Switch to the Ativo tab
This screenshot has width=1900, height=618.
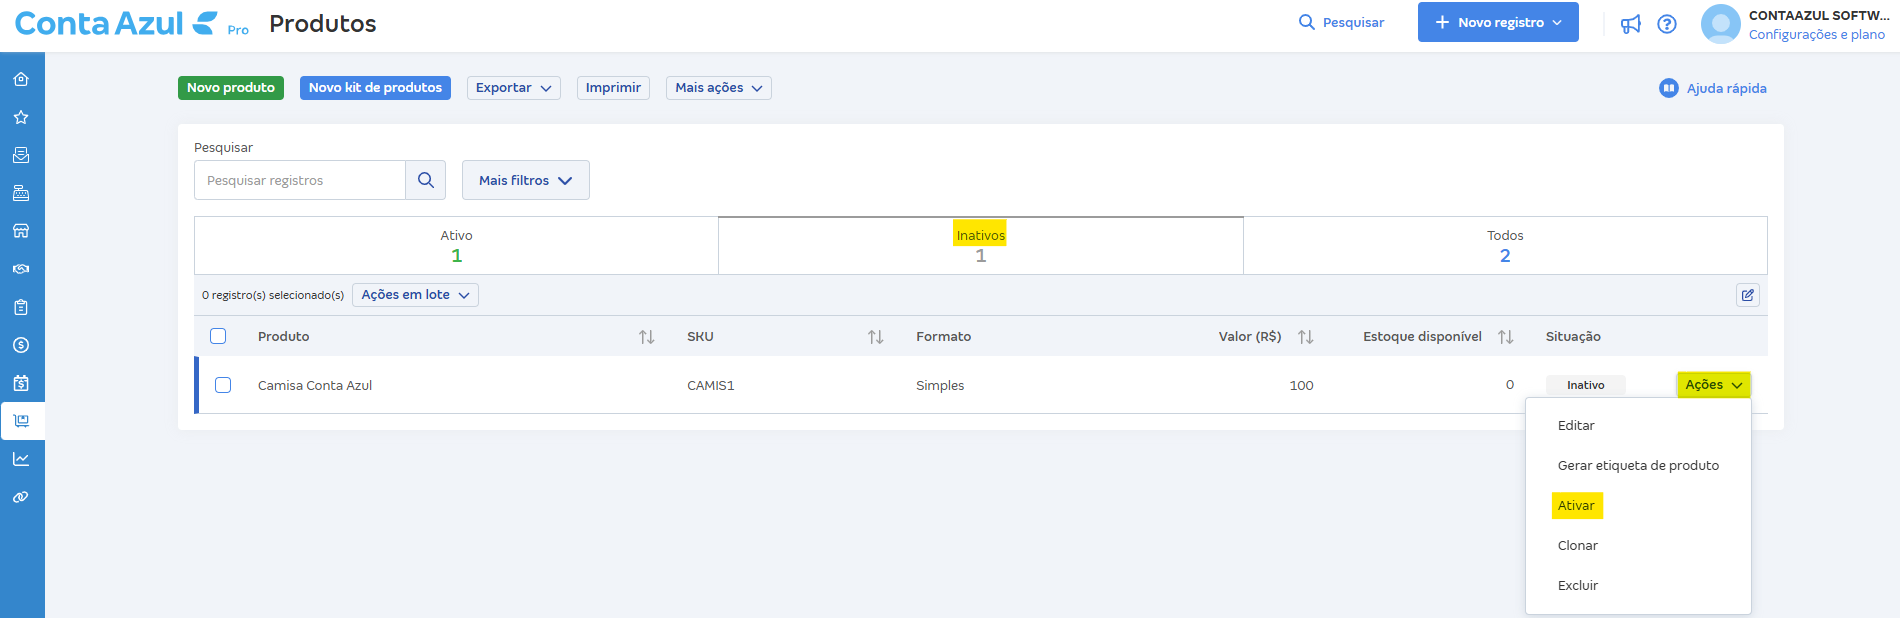(456, 245)
